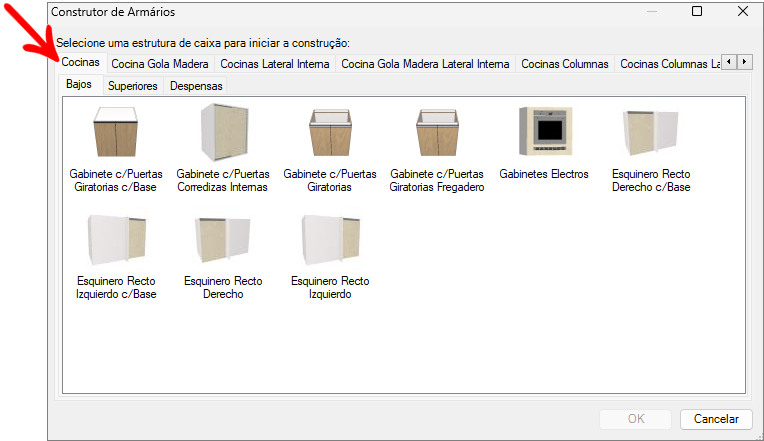Viewport: 764px width, 441px height.
Task: Click the Gabinete c/Puertas Giratorias Fregadero label
Action: point(437,180)
